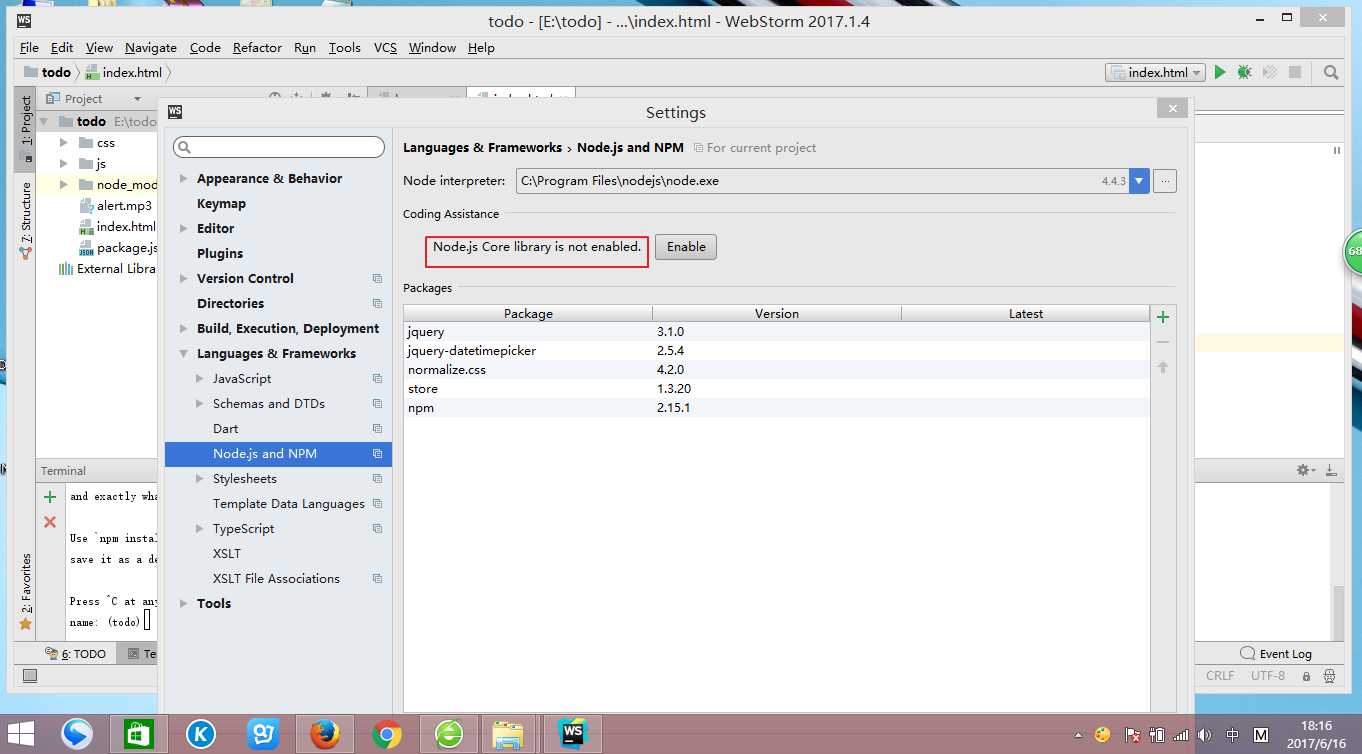Close terminal session with red X
The width and height of the screenshot is (1362, 754).
(50, 522)
